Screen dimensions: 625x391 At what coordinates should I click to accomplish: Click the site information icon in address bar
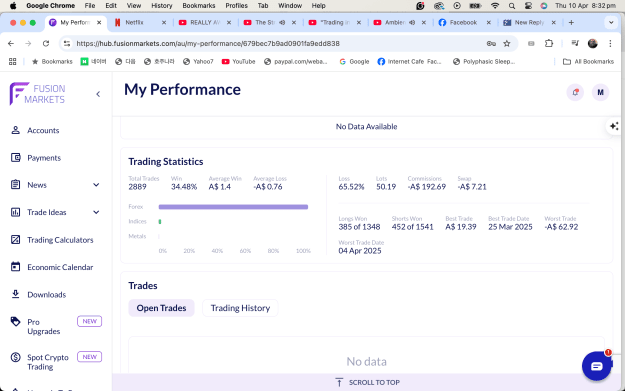point(67,43)
